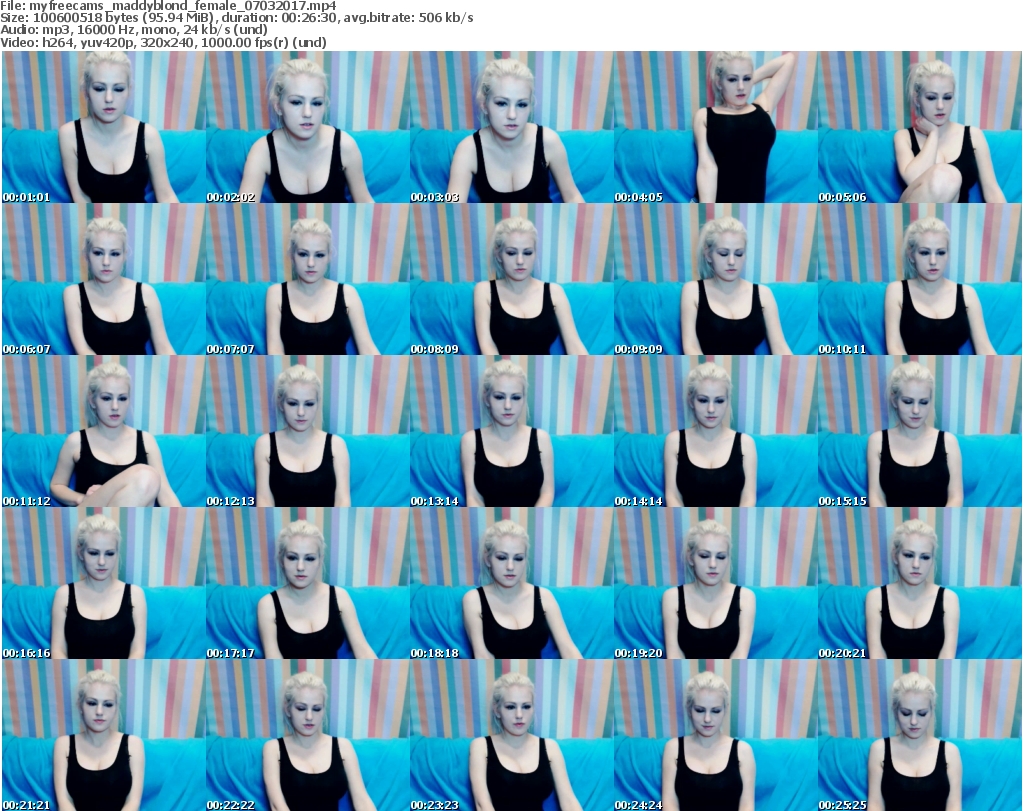Image resolution: width=1024 pixels, height=811 pixels.
Task: Select the frame marked 00:24:24
Action: pos(716,735)
